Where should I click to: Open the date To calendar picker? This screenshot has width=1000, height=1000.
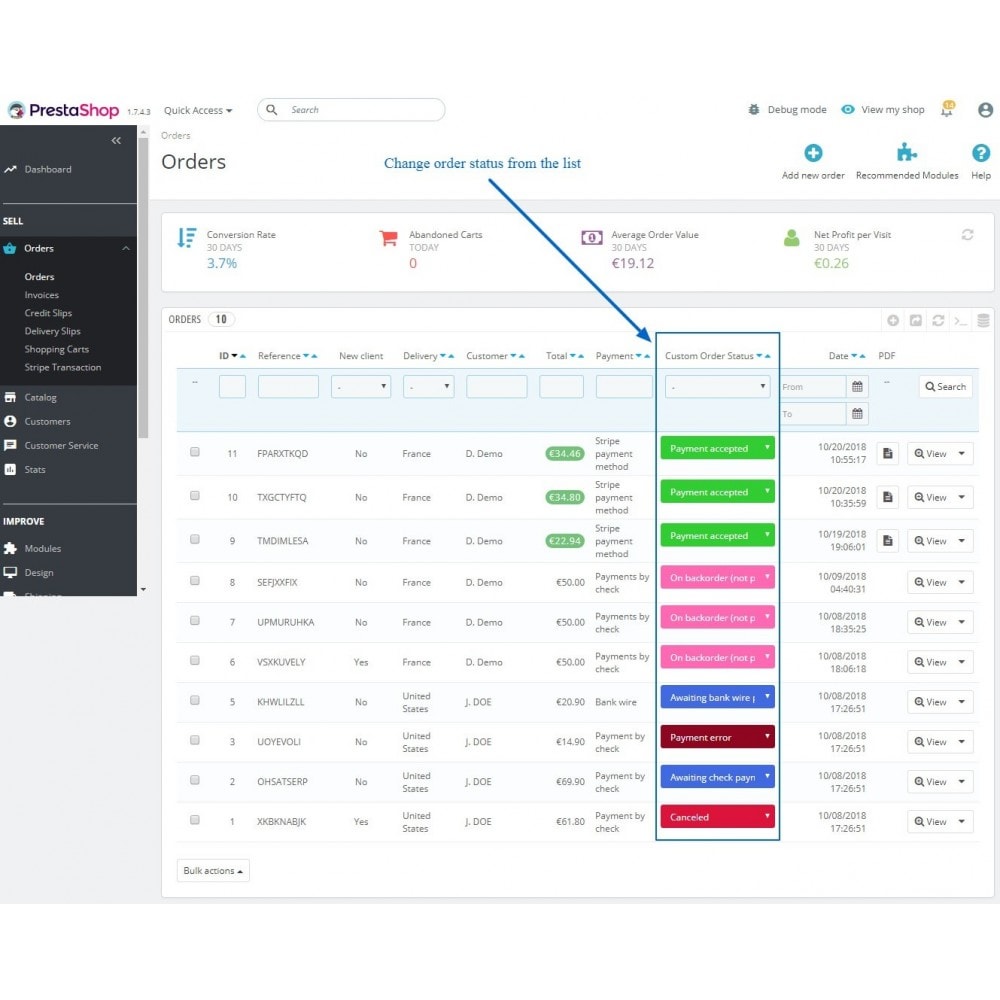[857, 414]
